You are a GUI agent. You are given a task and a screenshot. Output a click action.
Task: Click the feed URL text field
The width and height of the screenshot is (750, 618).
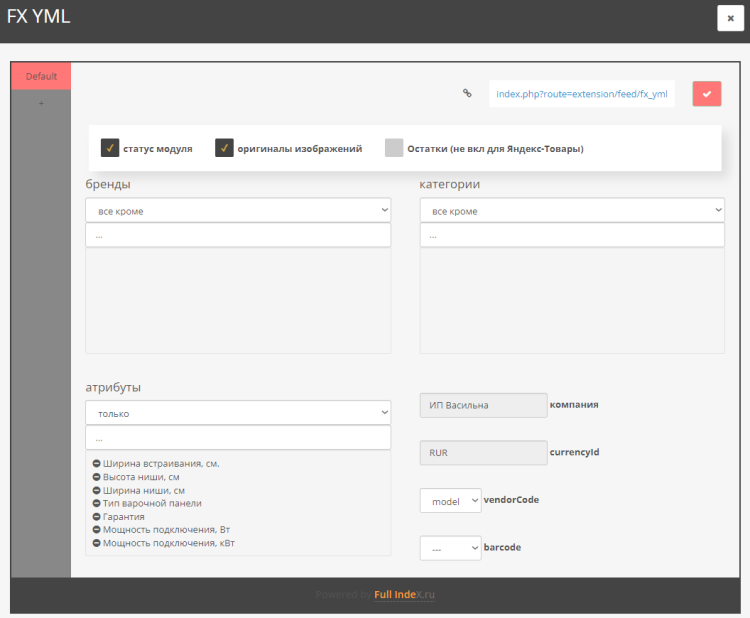(x=581, y=94)
